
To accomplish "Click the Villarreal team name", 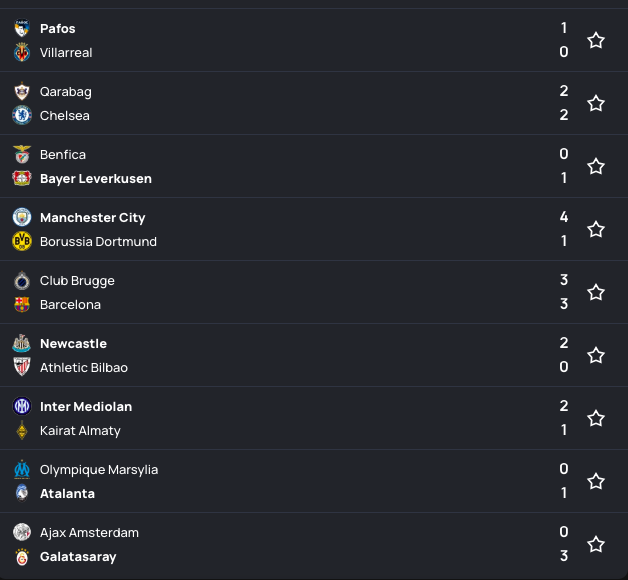I will point(66,53).
